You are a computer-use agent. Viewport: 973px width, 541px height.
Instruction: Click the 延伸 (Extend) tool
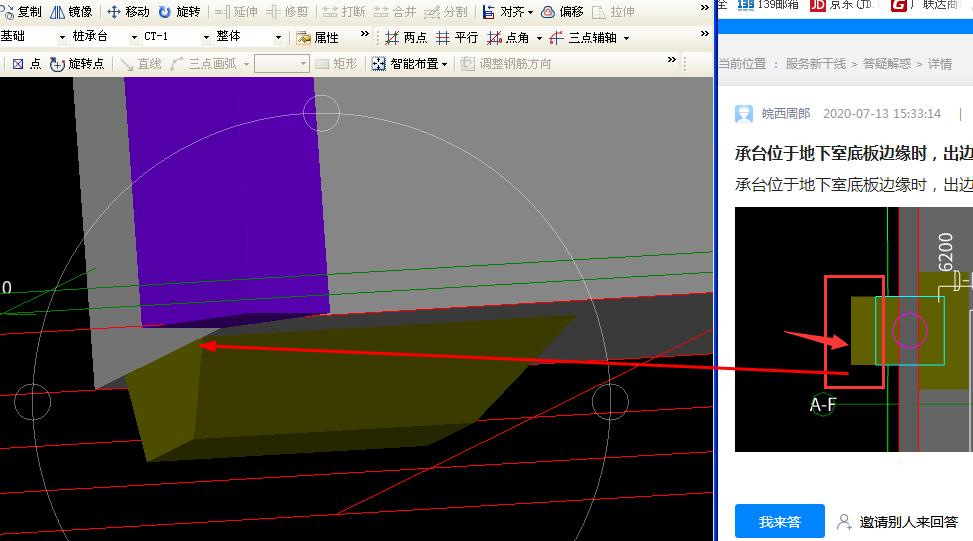click(x=236, y=12)
